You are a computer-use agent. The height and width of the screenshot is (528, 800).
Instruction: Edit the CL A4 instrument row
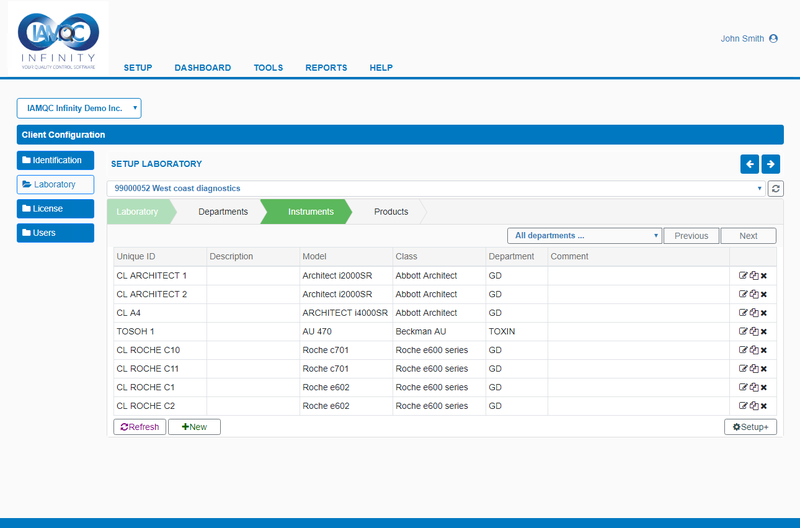(x=743, y=313)
